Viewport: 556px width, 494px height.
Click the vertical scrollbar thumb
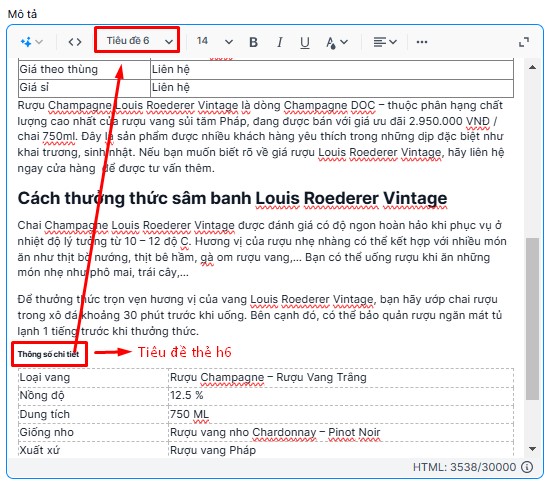532,318
